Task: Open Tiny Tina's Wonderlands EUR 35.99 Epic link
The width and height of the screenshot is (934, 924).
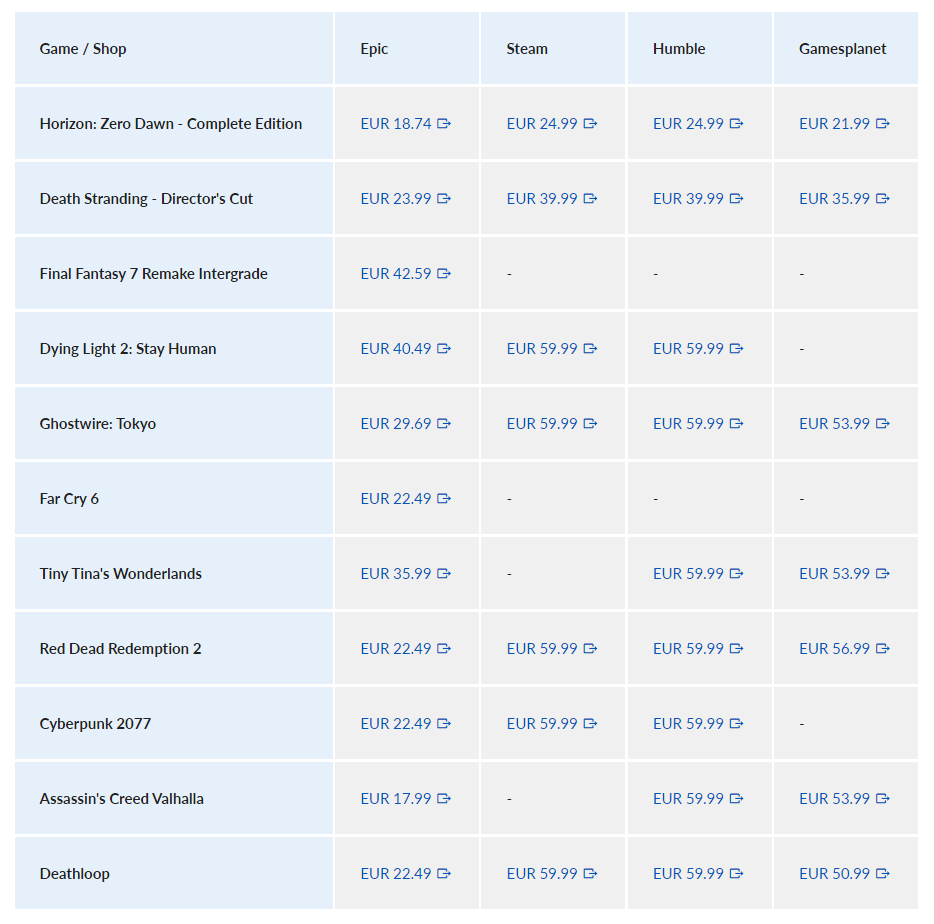Action: pos(396,574)
